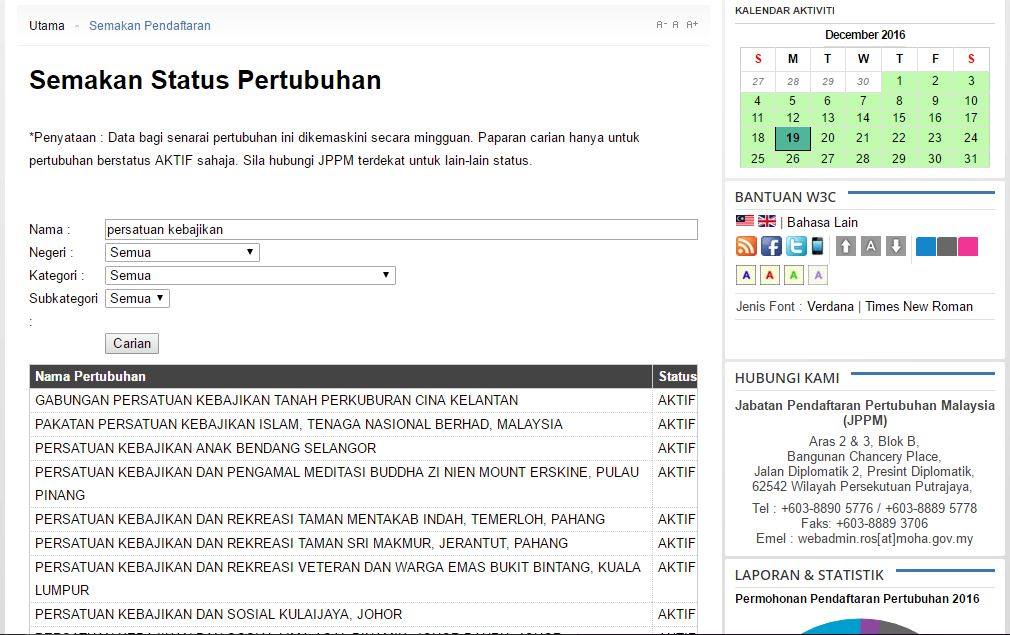This screenshot has width=1010, height=635.
Task: Switch font to Verdana
Action: pyautogui.click(x=830, y=307)
